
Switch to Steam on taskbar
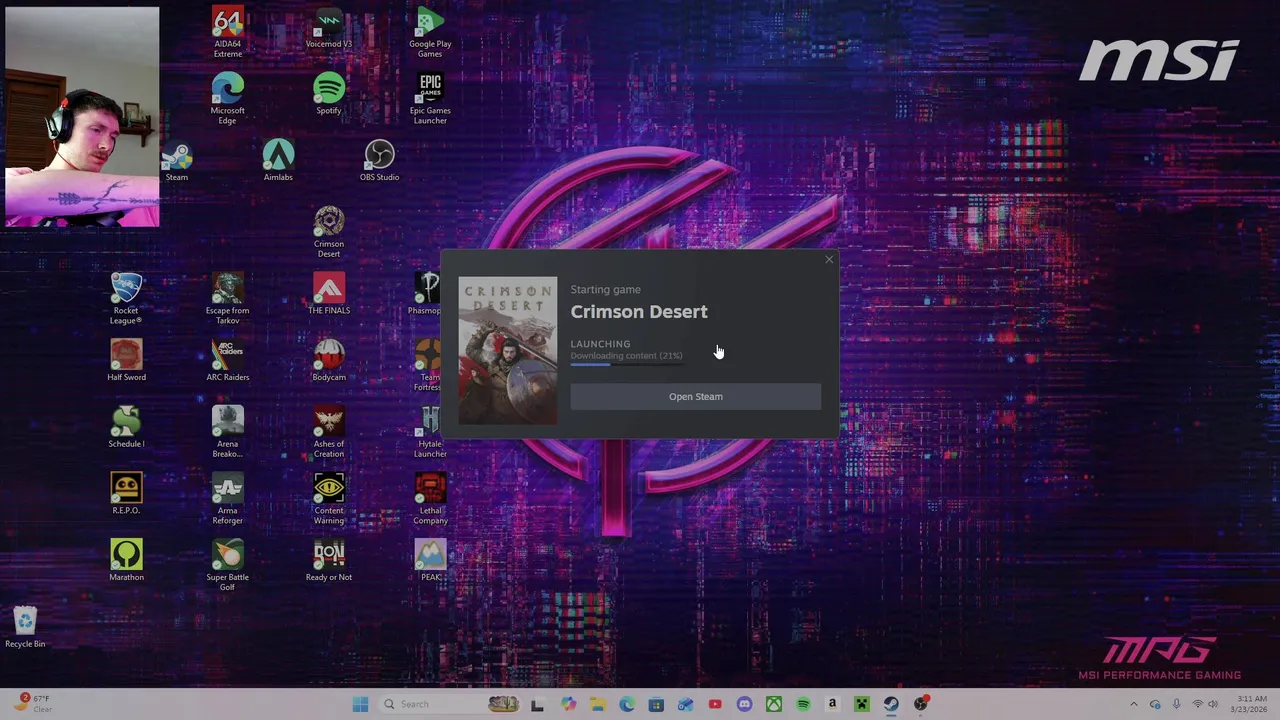(x=891, y=704)
